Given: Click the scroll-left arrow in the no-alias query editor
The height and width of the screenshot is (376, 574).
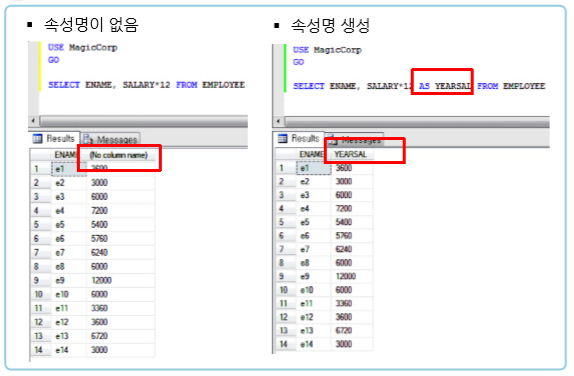Looking at the screenshot, I should (x=34, y=120).
